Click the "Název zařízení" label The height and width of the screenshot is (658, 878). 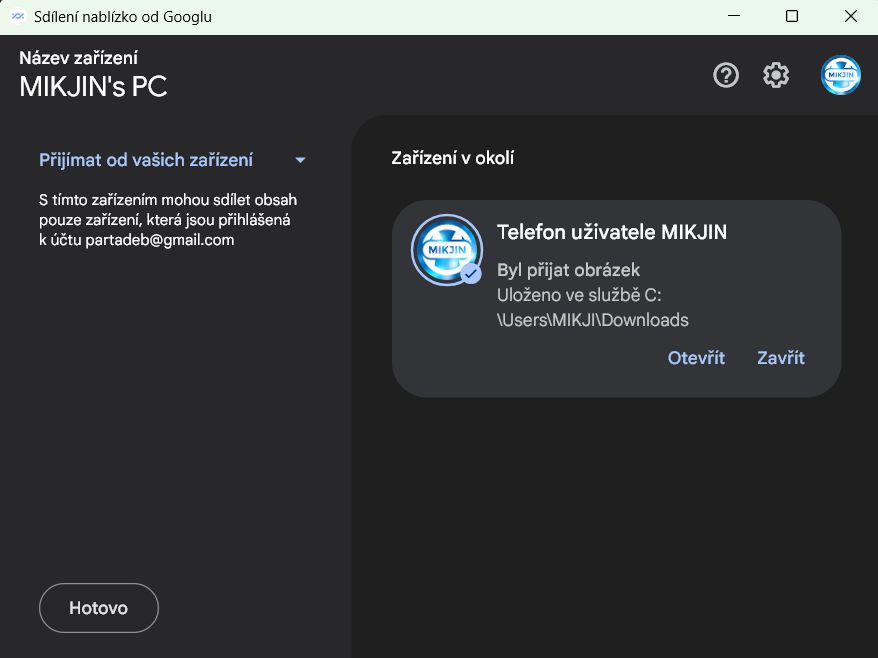pos(78,58)
